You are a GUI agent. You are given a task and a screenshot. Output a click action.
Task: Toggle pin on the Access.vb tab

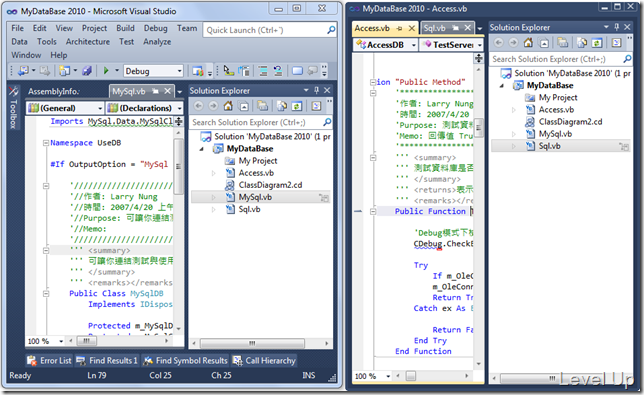click(399, 28)
